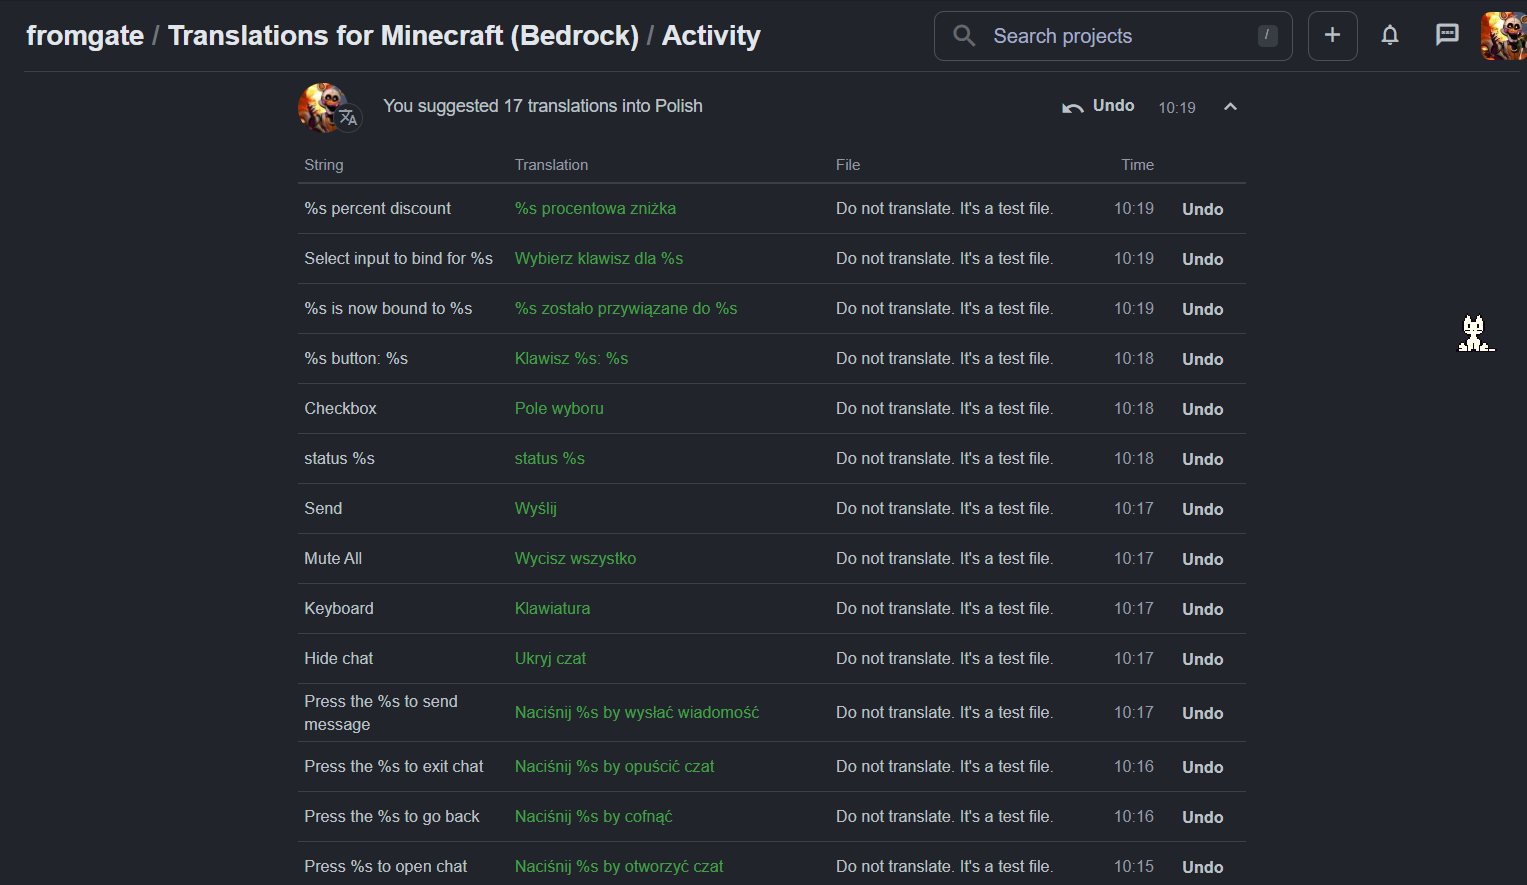
Task: Undo the '%s percent discount' translation
Action: (1202, 209)
